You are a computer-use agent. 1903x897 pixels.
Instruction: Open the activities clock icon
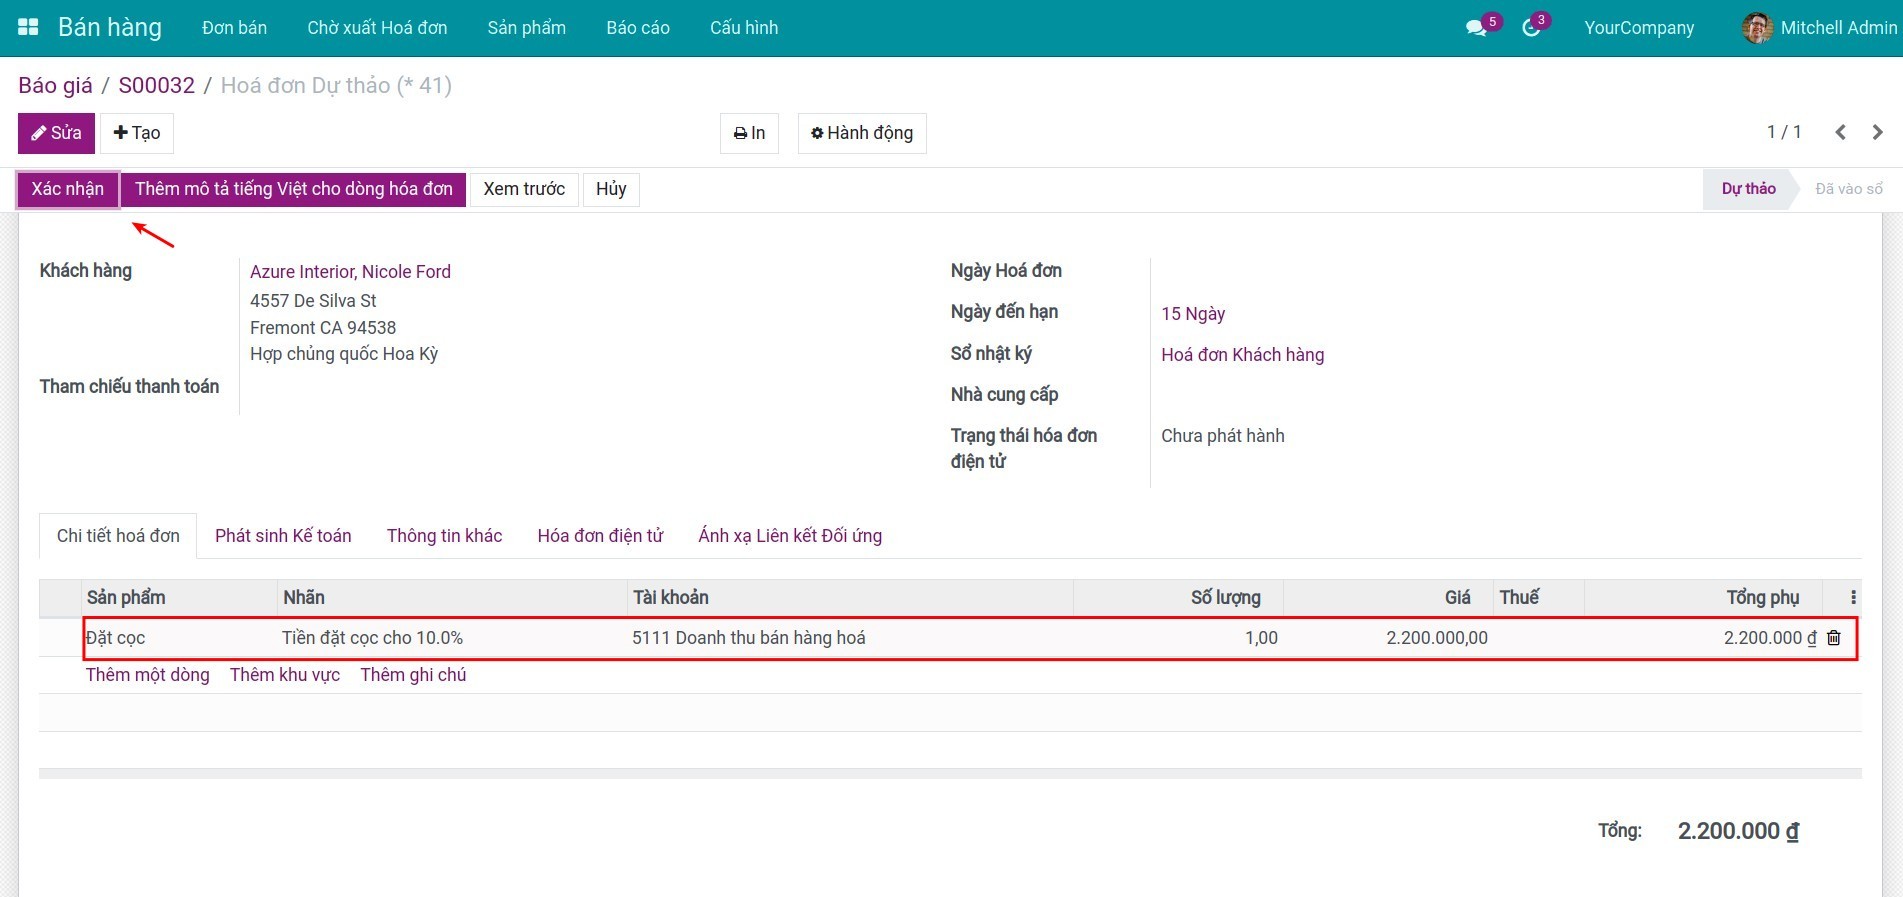[x=1531, y=28]
